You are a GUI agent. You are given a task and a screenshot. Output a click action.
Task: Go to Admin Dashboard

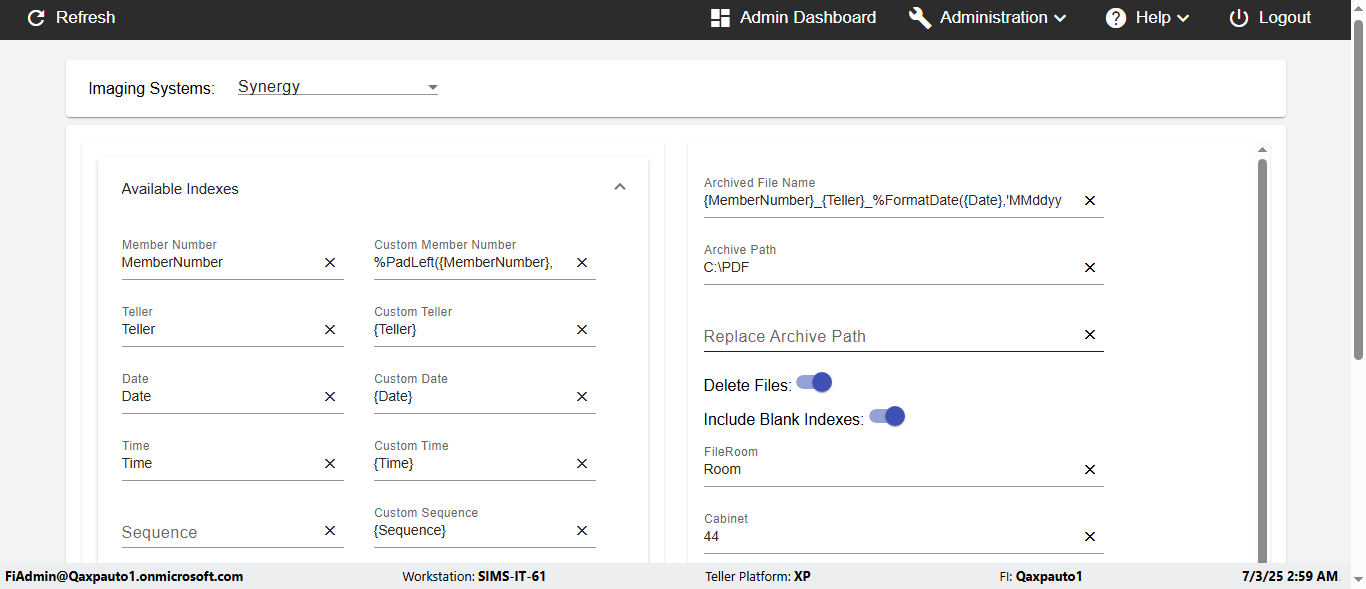click(807, 18)
